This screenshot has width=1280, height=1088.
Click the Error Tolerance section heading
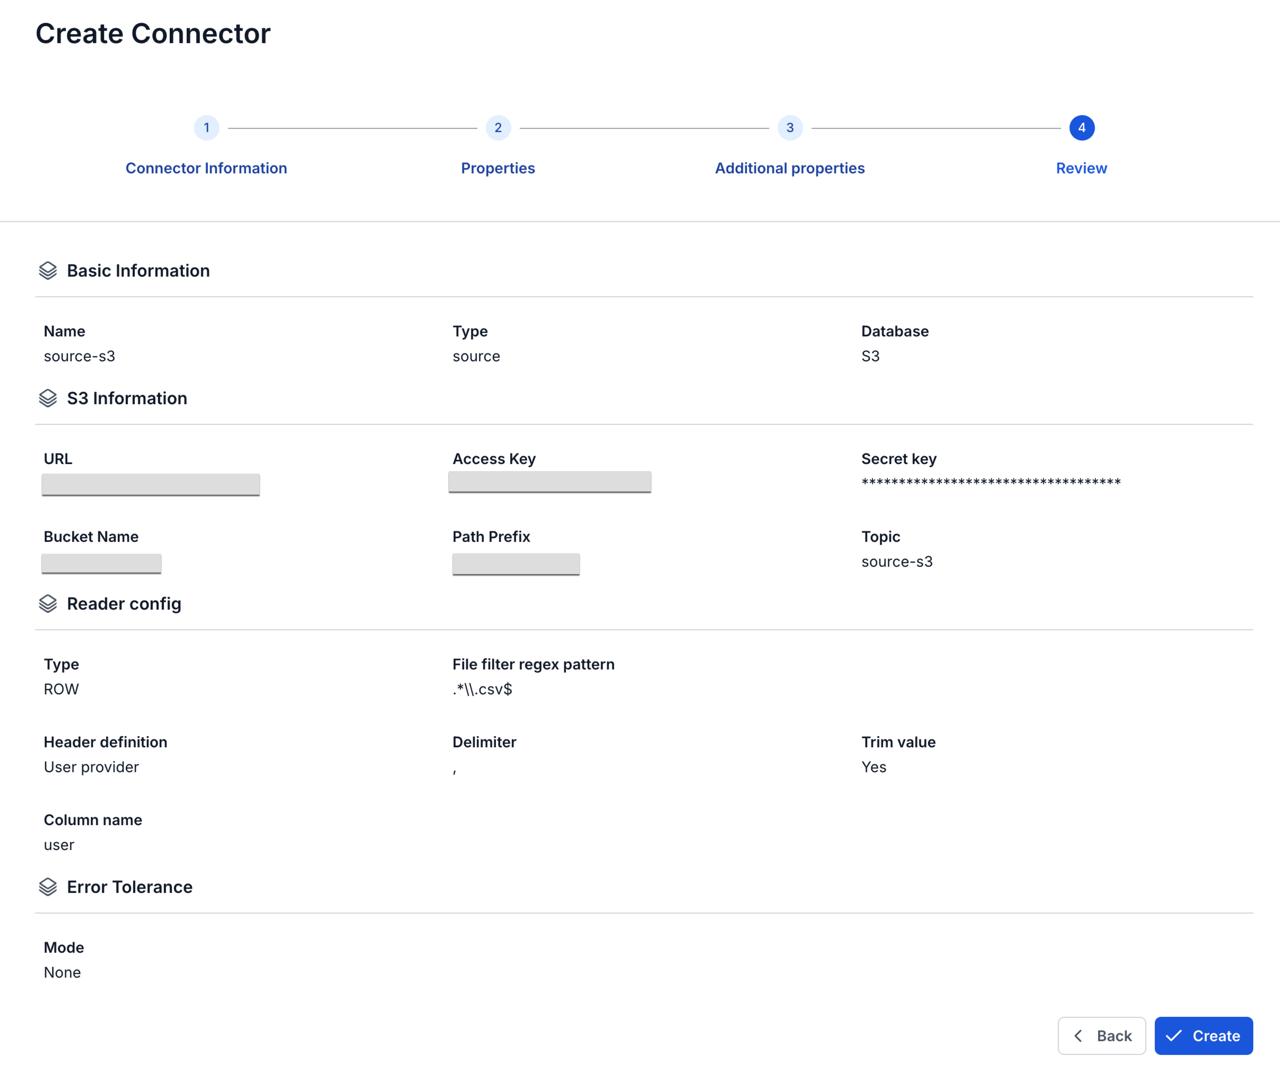click(x=129, y=887)
